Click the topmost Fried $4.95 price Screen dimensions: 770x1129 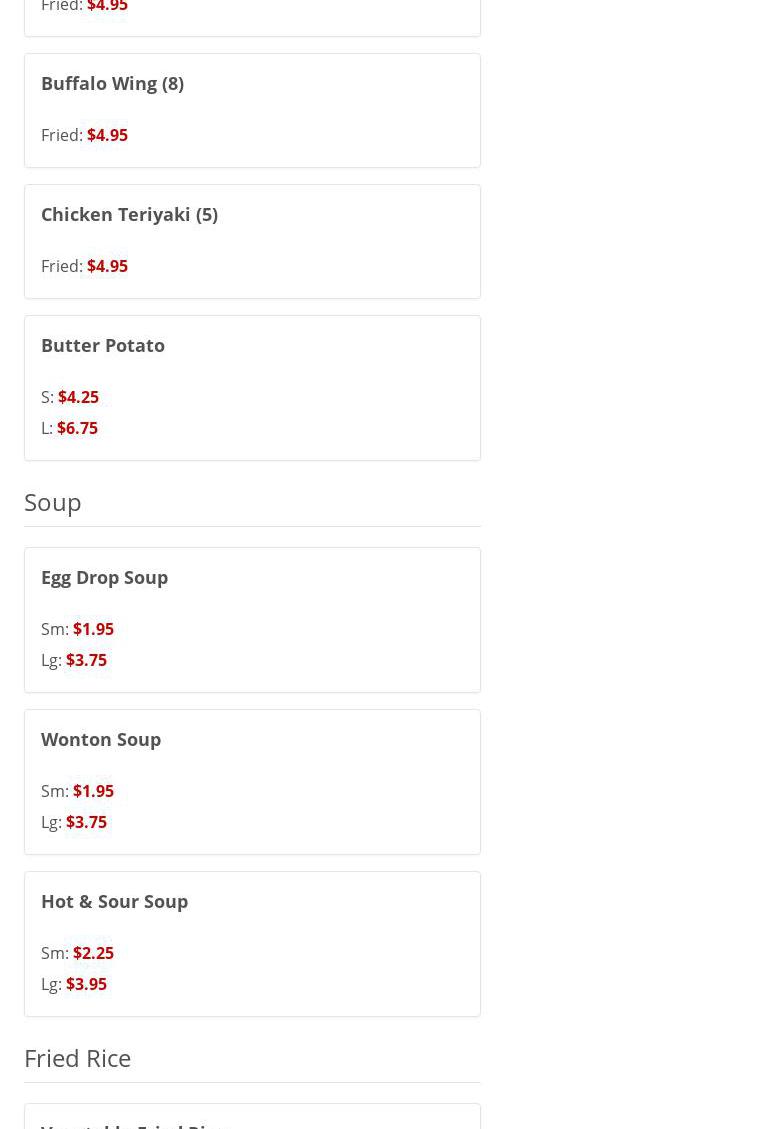tap(106, 7)
